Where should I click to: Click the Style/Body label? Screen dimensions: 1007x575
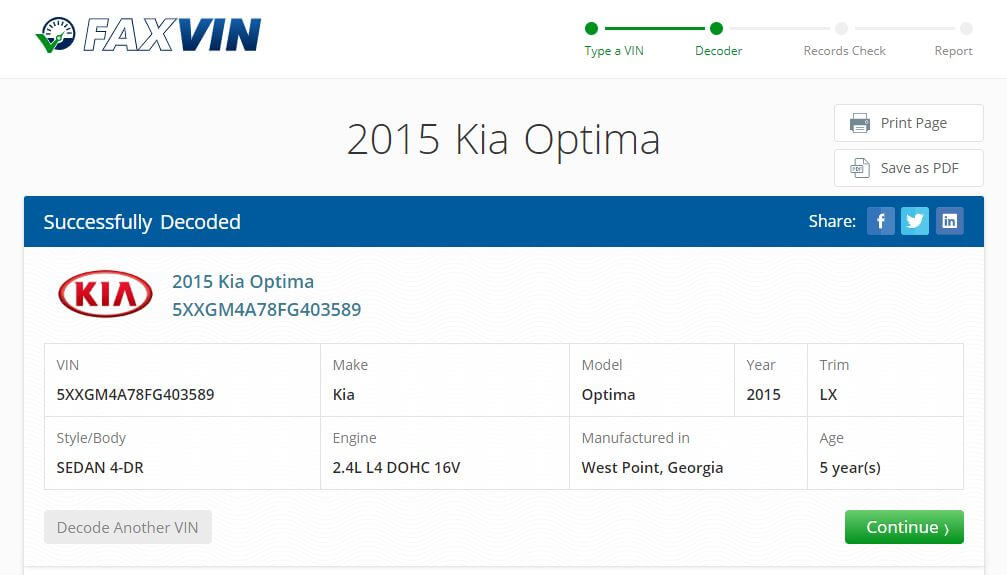(91, 438)
